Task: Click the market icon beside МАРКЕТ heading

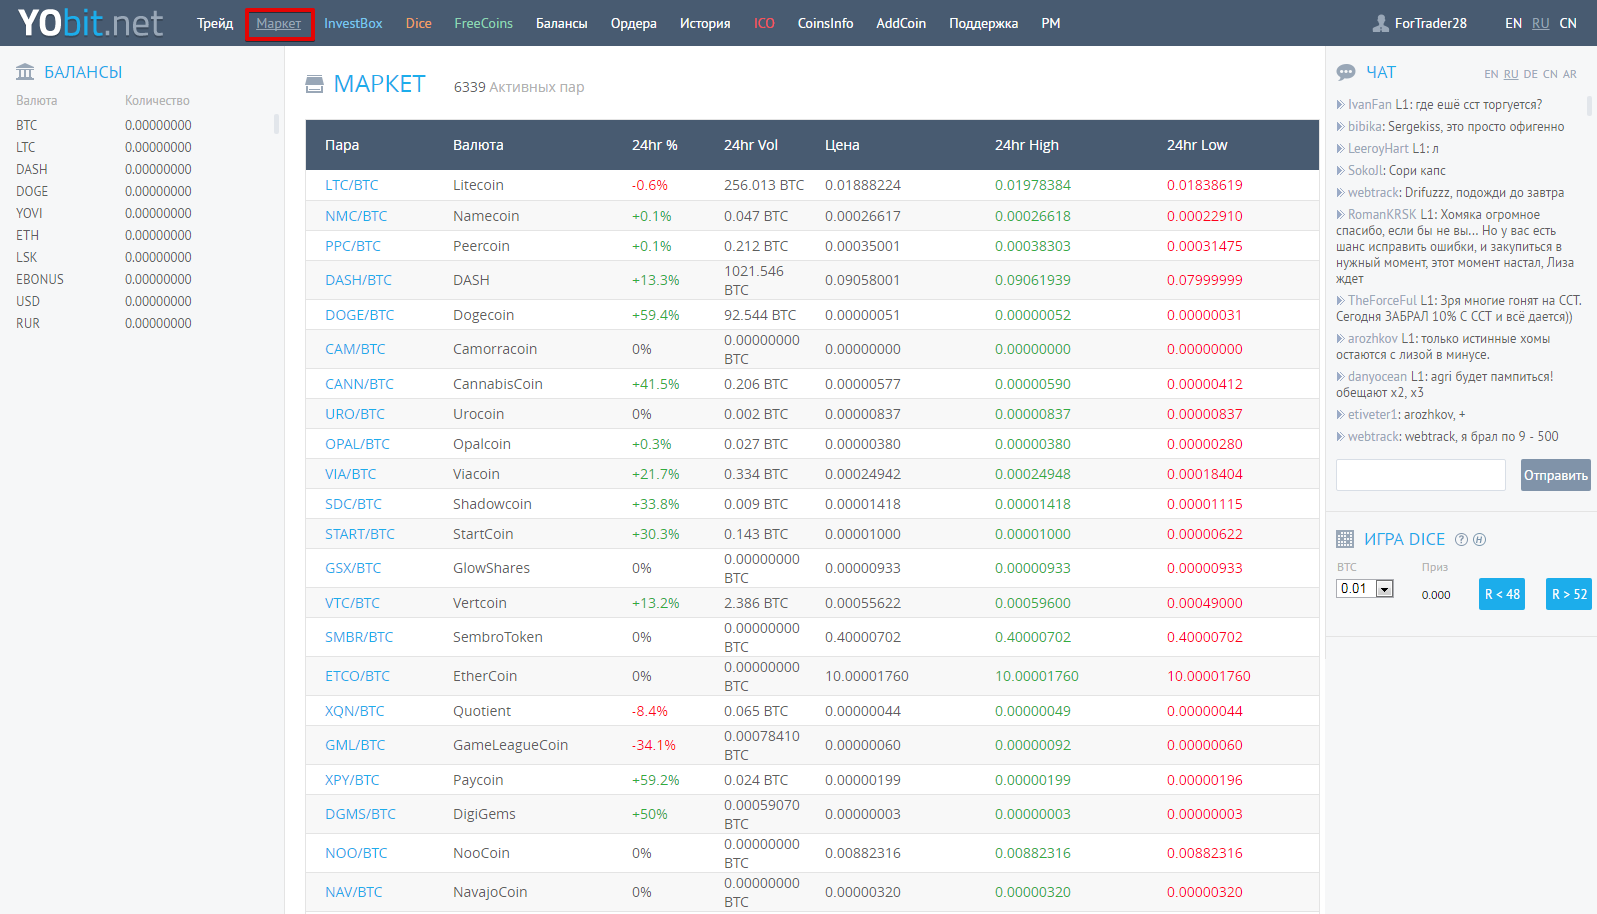Action: point(314,84)
